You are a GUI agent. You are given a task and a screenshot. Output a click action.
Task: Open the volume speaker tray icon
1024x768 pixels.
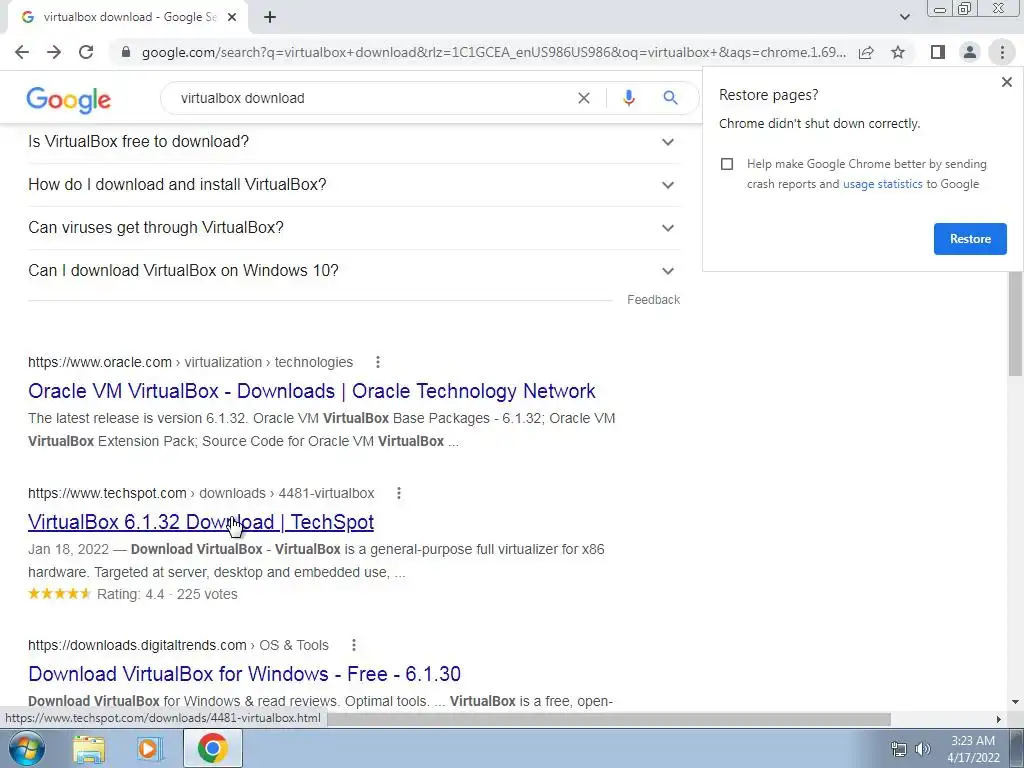click(922, 749)
